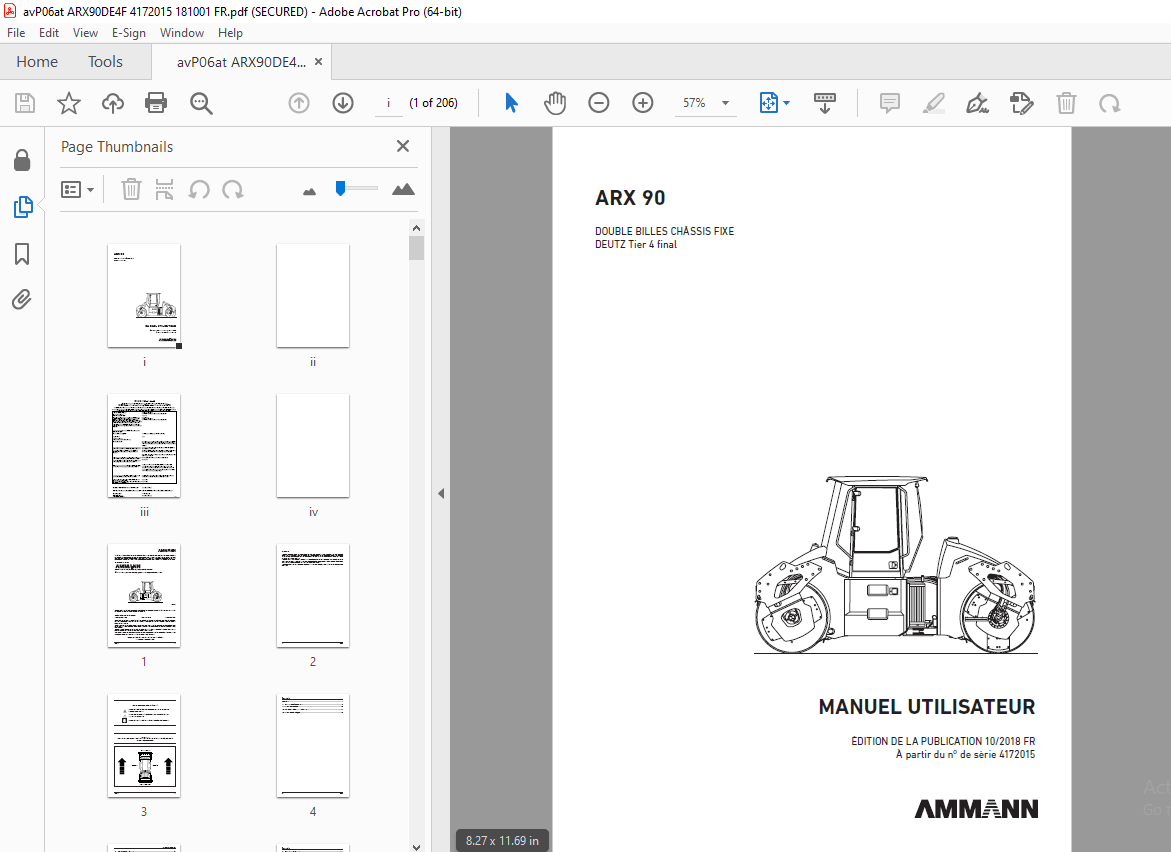Switch to the Home tab

pyautogui.click(x=37, y=62)
